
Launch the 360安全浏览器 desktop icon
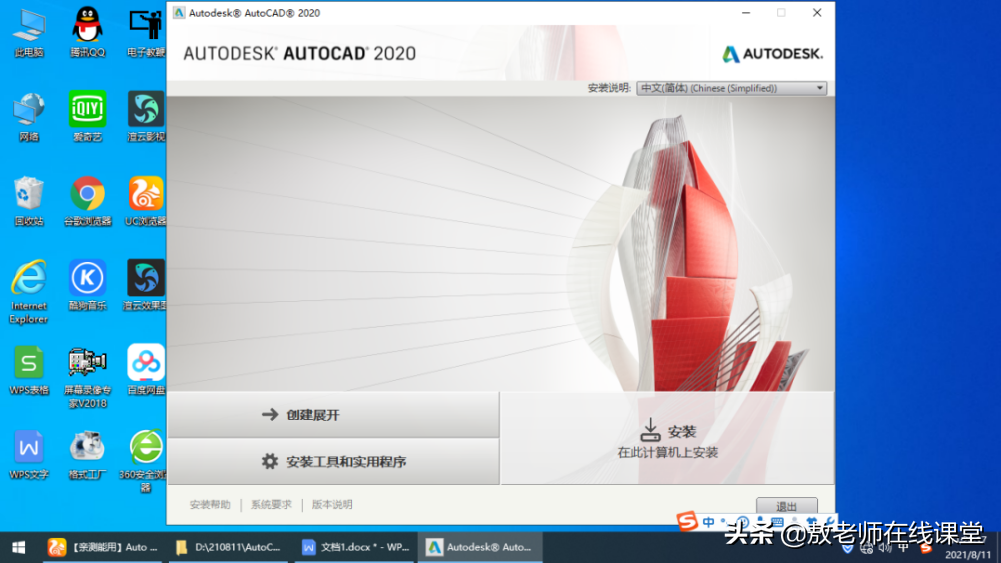pos(146,461)
